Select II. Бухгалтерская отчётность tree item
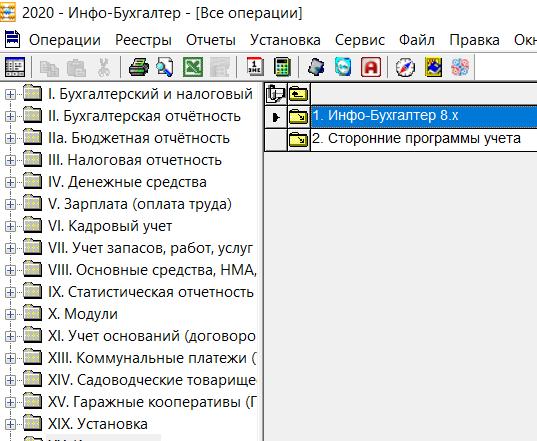The height and width of the screenshot is (441, 537). 144,116
